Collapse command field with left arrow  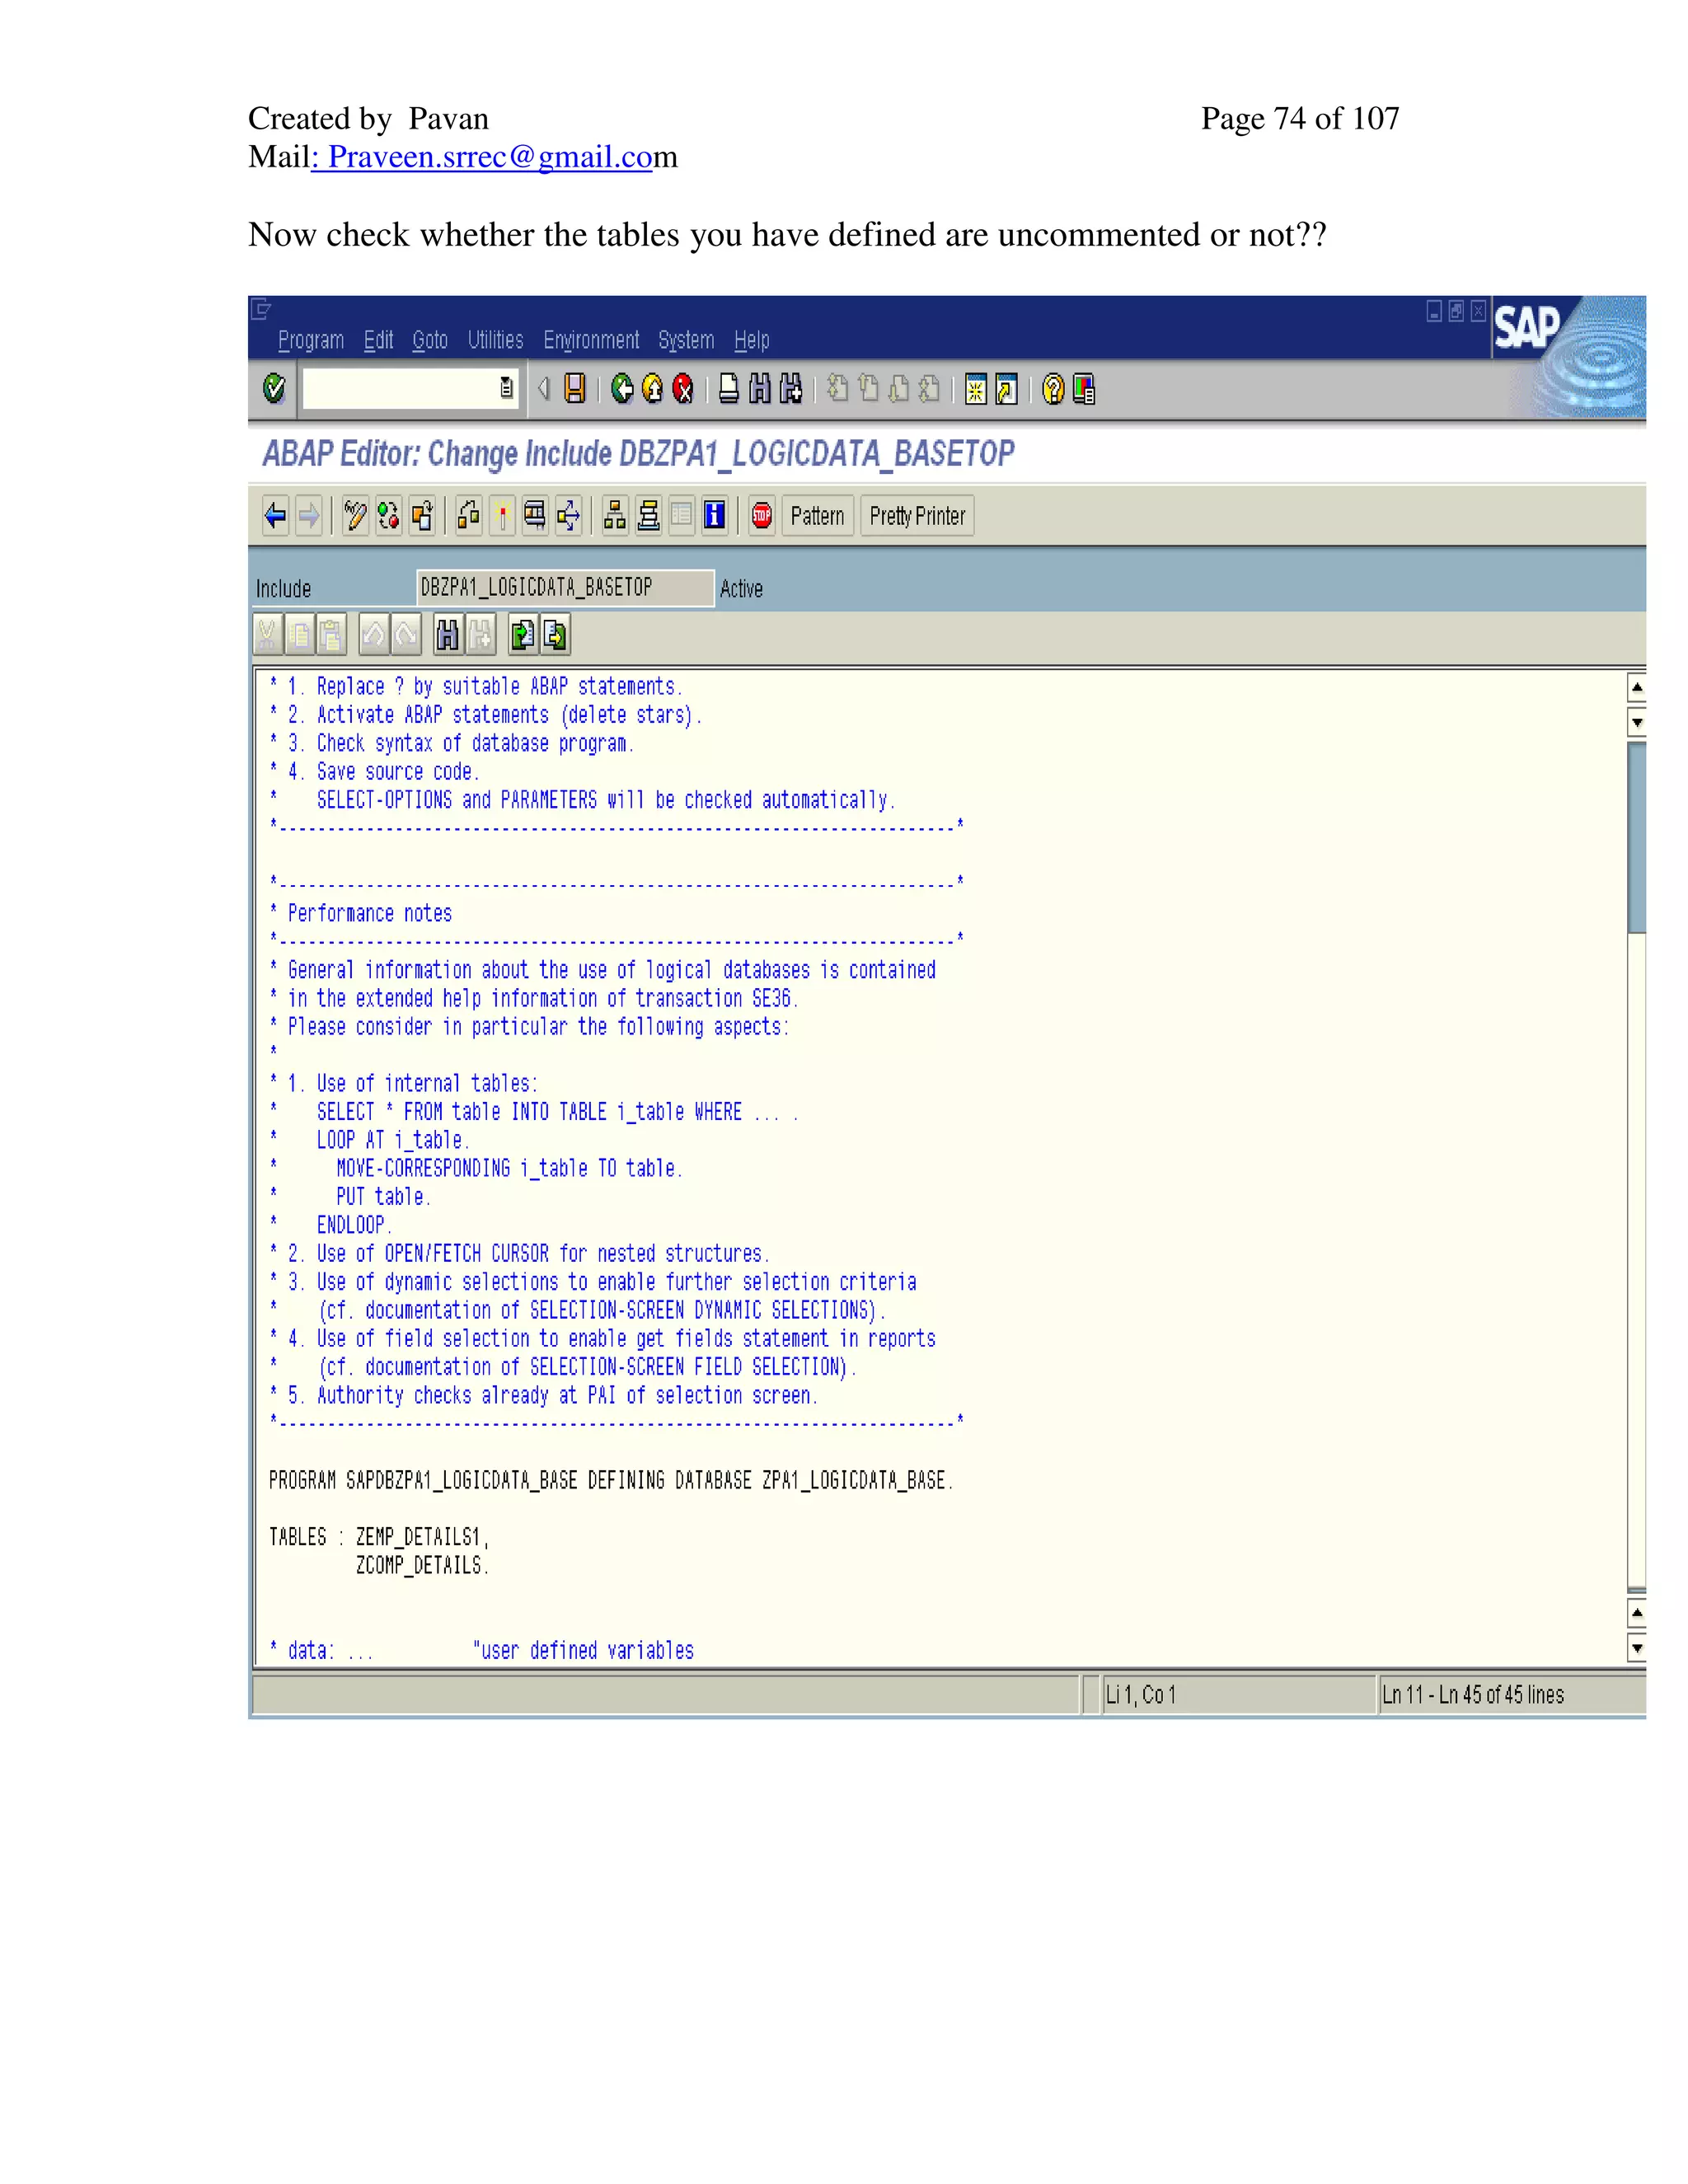tap(544, 389)
